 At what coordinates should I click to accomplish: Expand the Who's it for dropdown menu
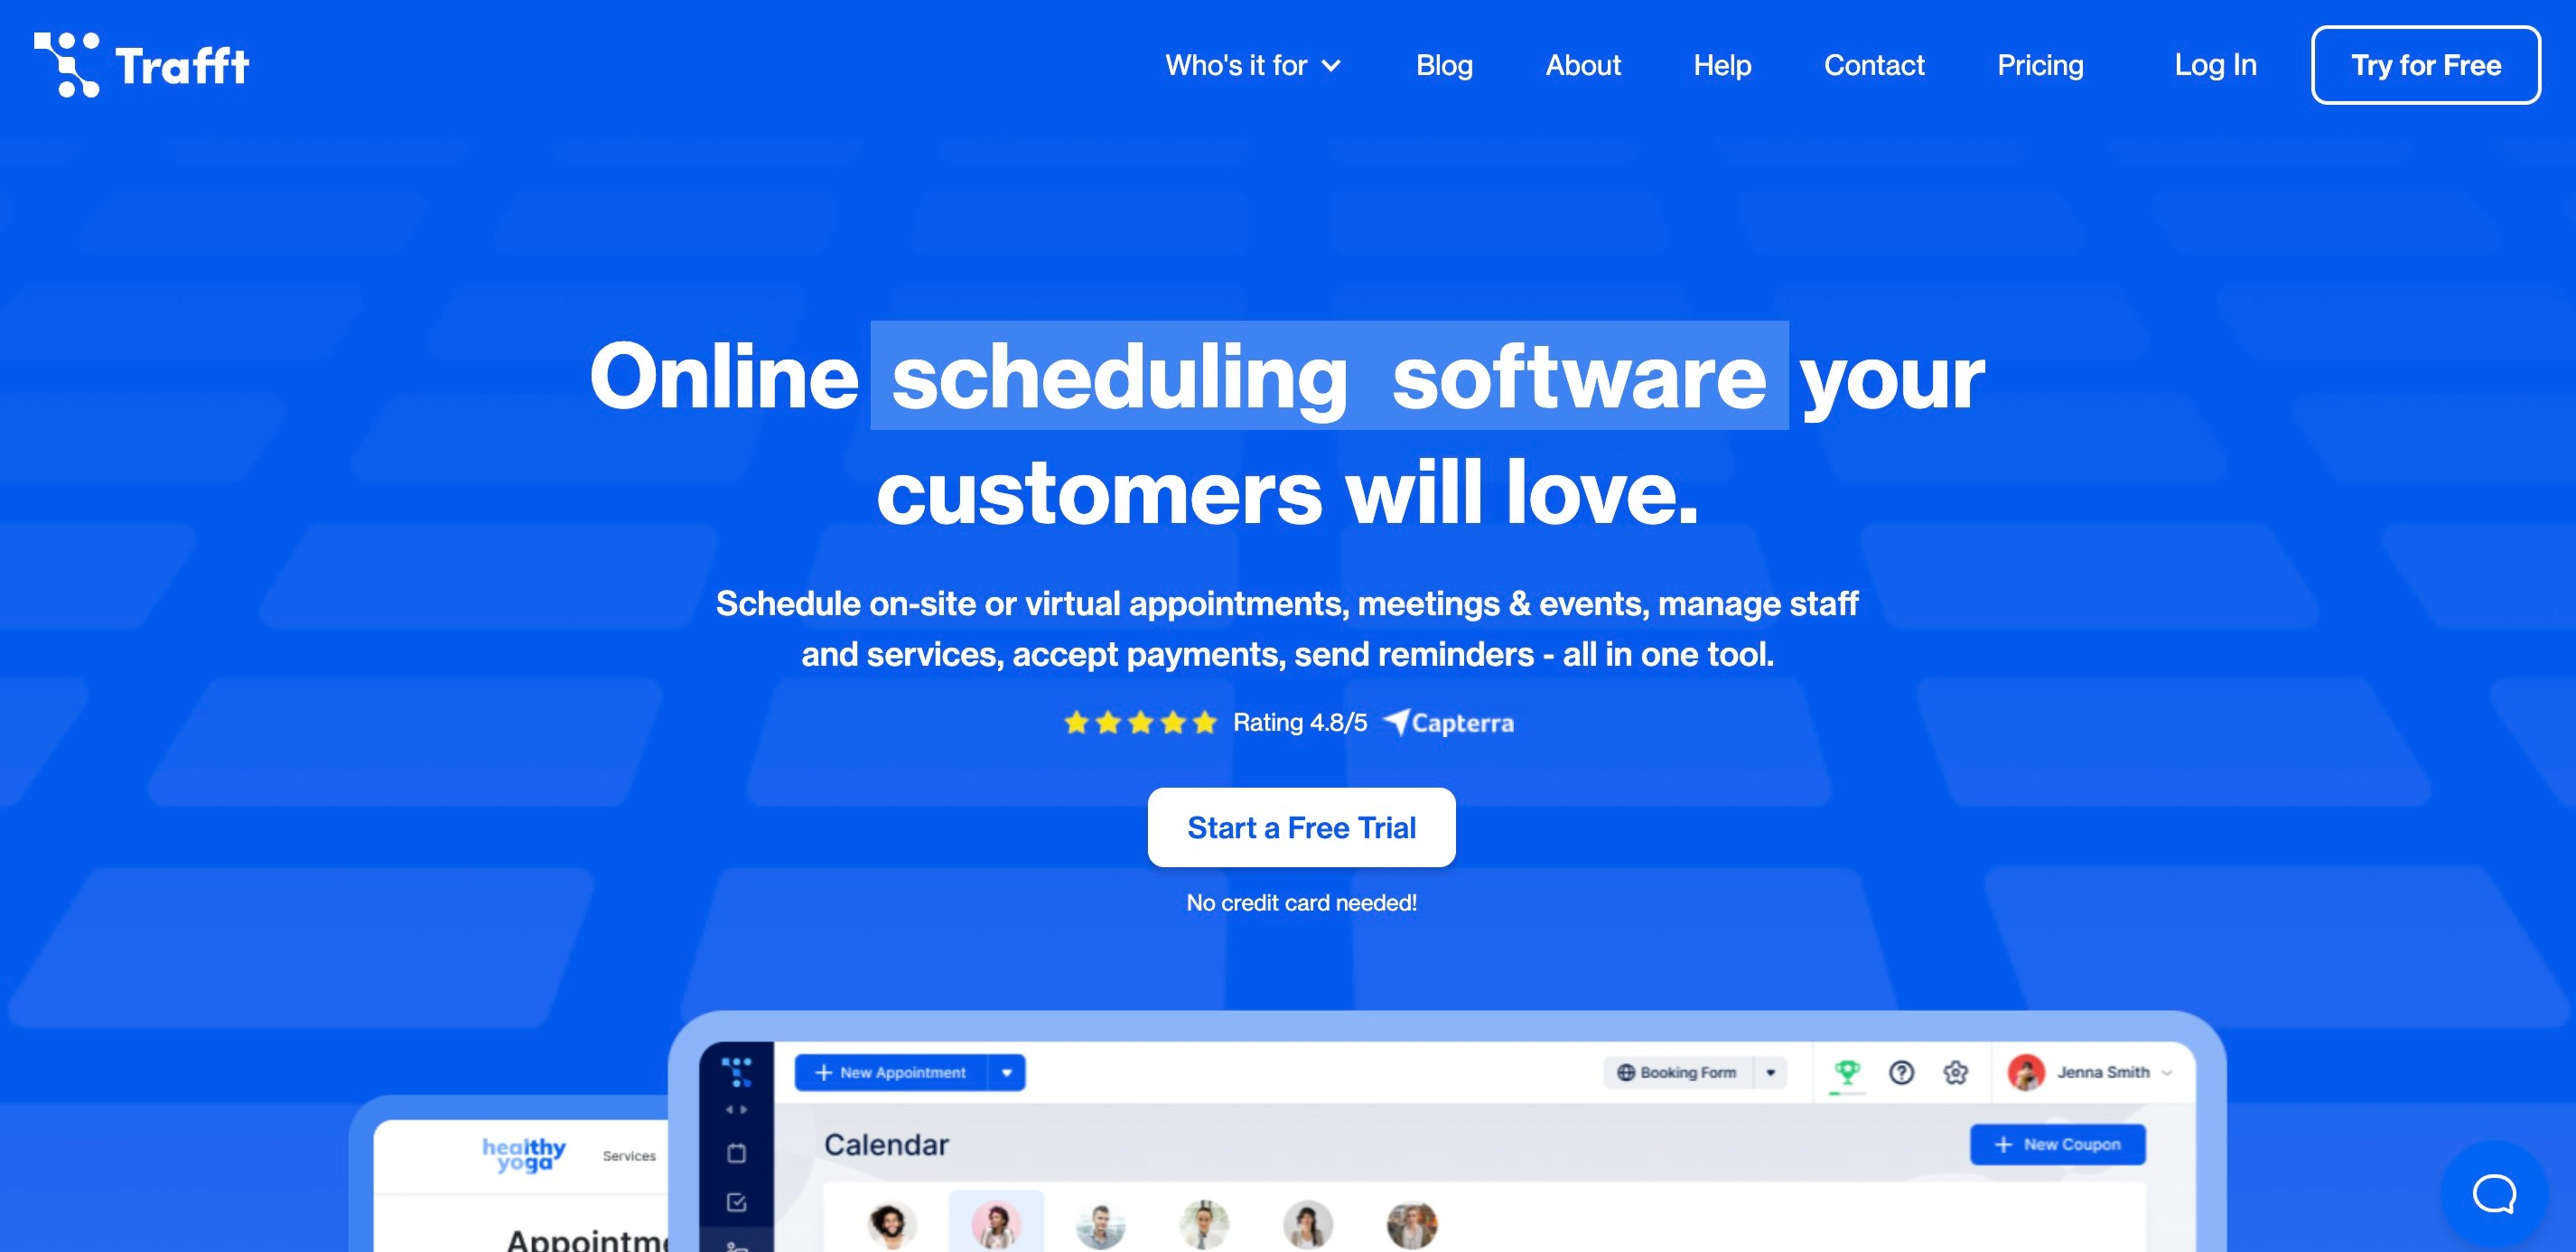[1250, 64]
